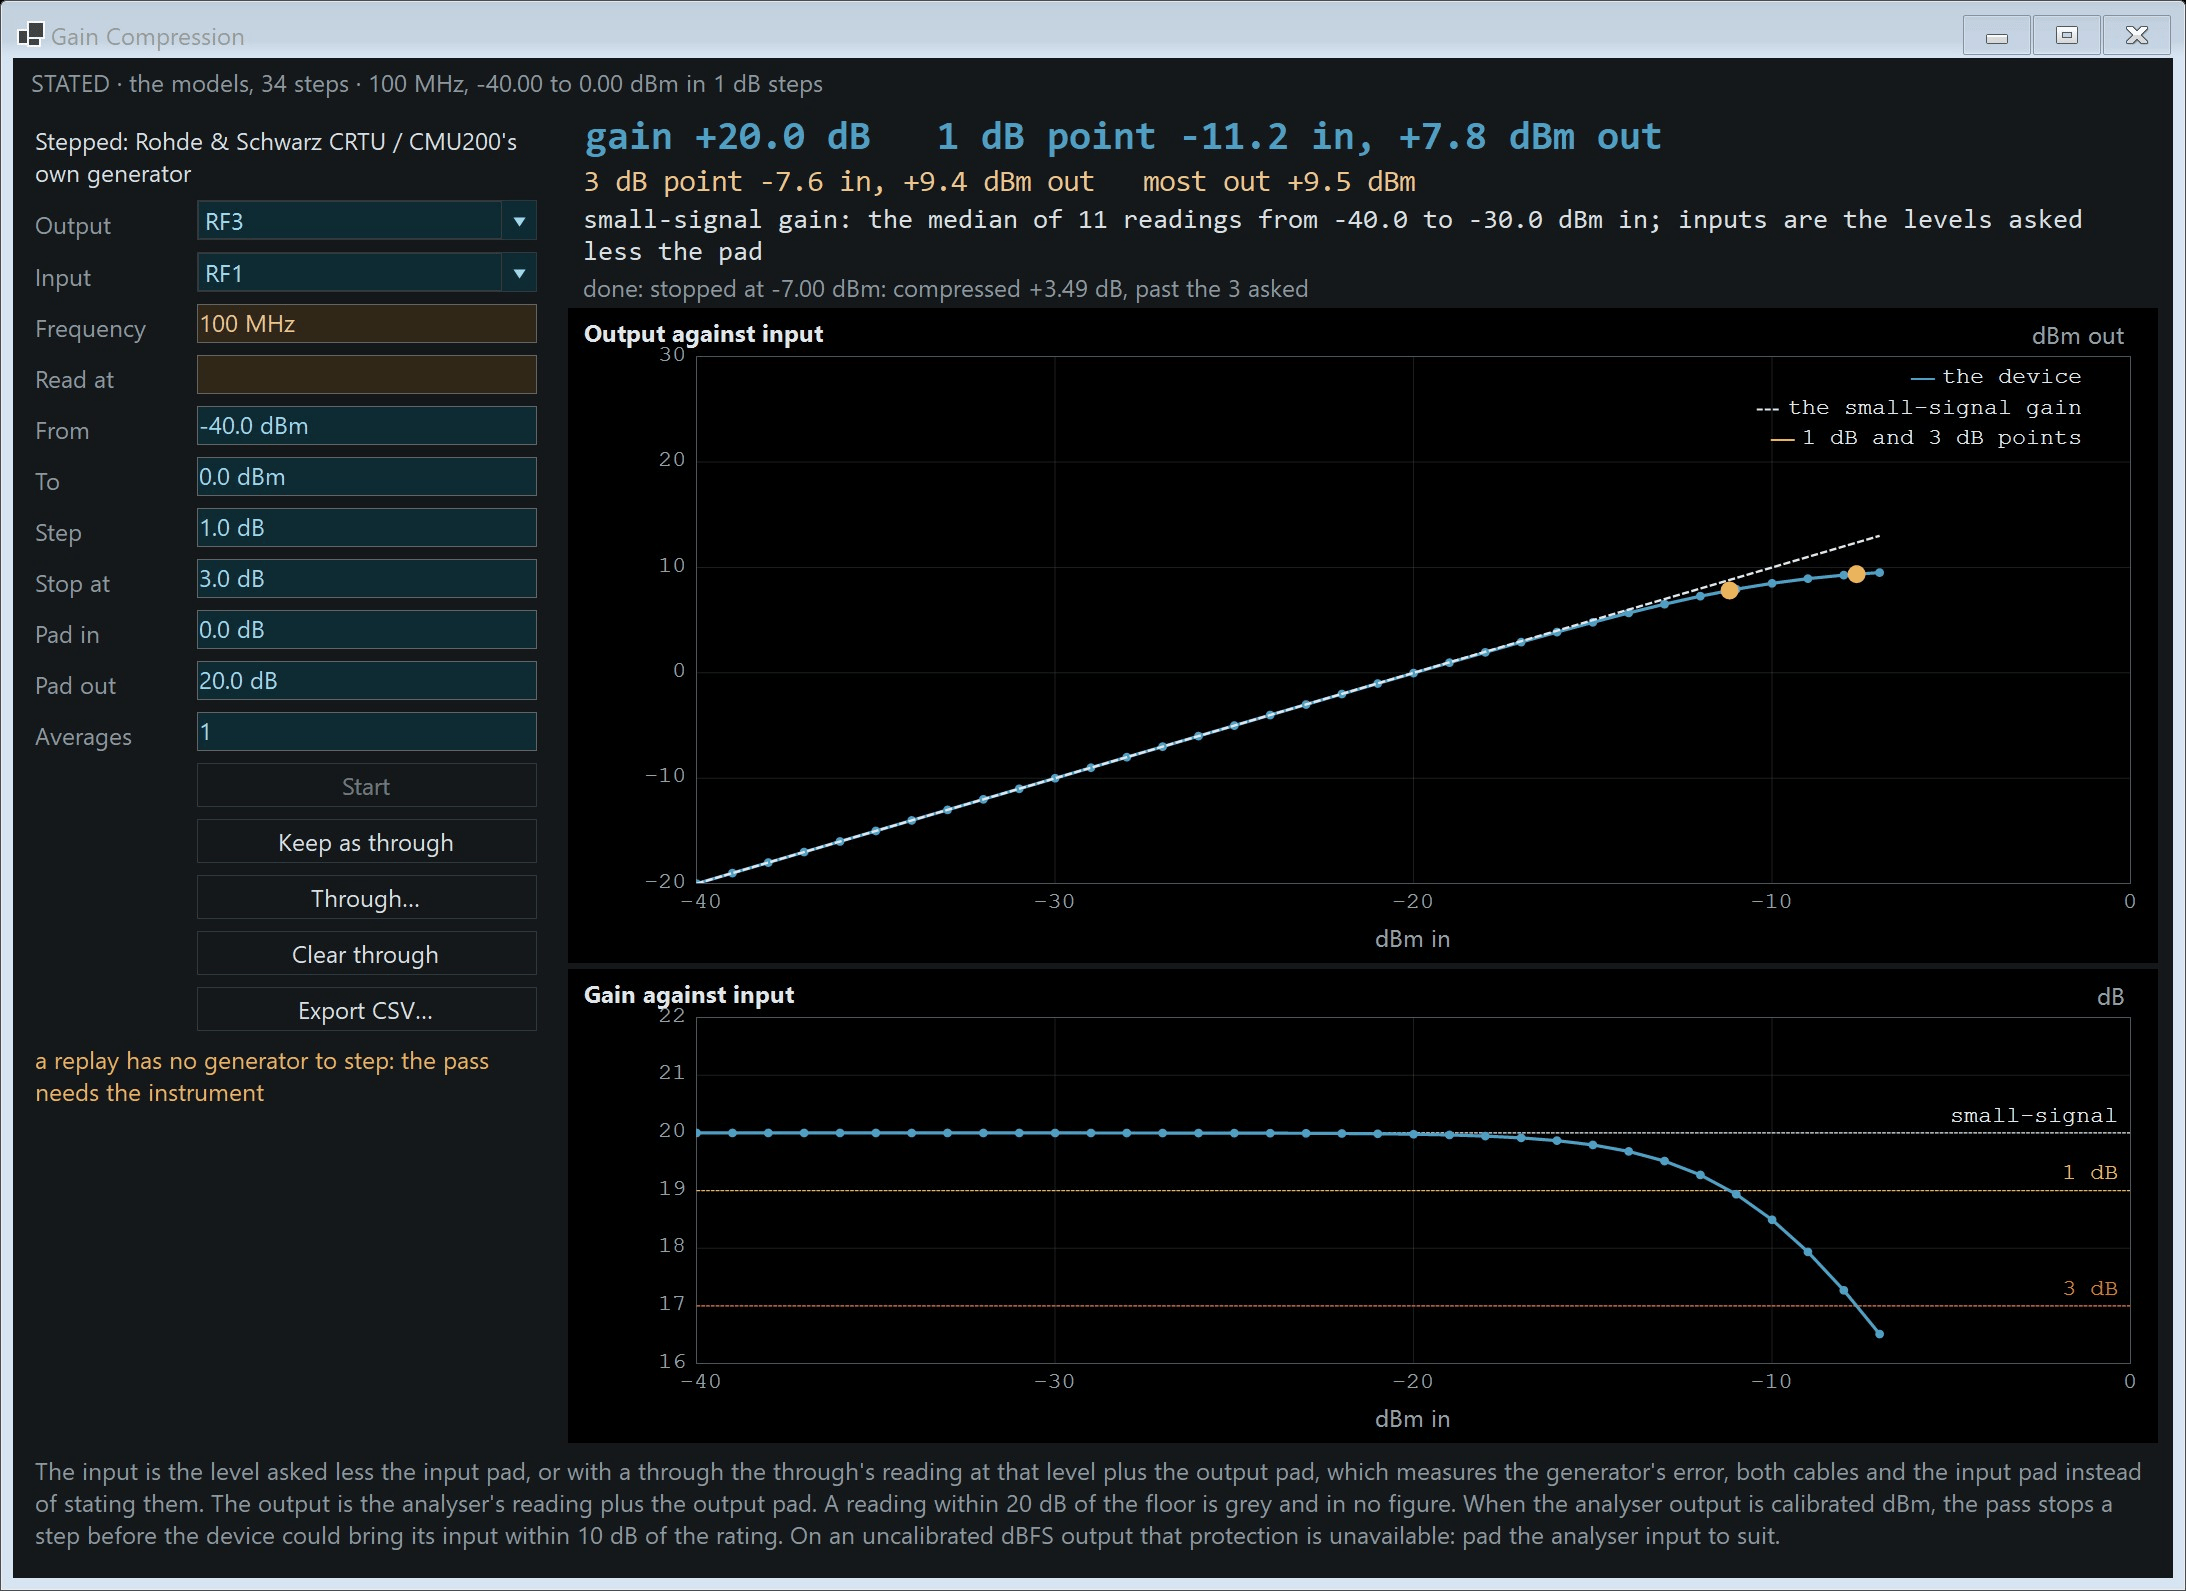
Task: Click Clear through
Action: (x=366, y=954)
